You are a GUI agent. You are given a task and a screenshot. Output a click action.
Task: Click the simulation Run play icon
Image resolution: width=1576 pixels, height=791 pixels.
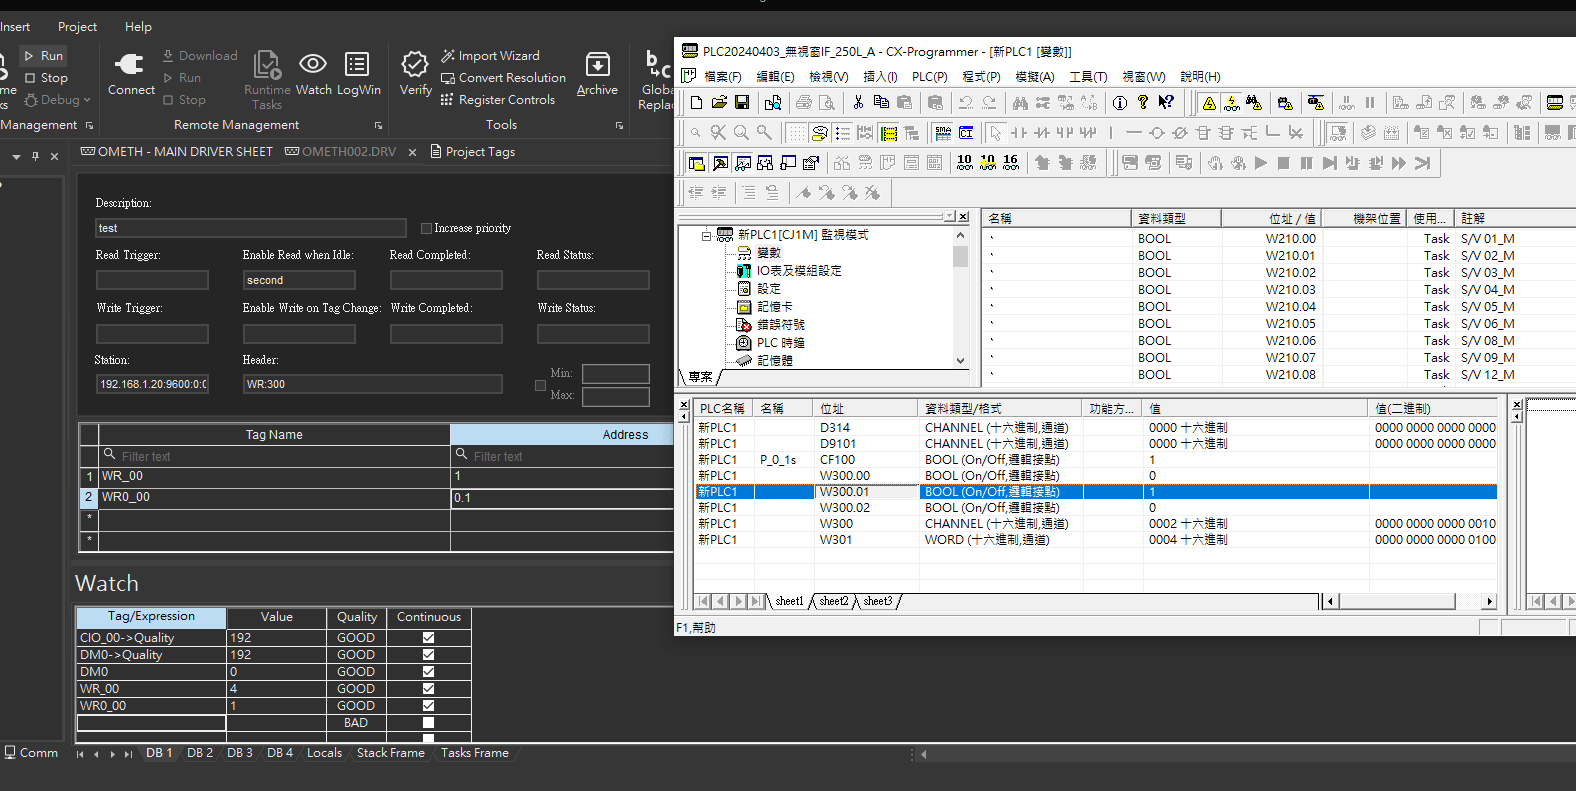[x=1261, y=162]
